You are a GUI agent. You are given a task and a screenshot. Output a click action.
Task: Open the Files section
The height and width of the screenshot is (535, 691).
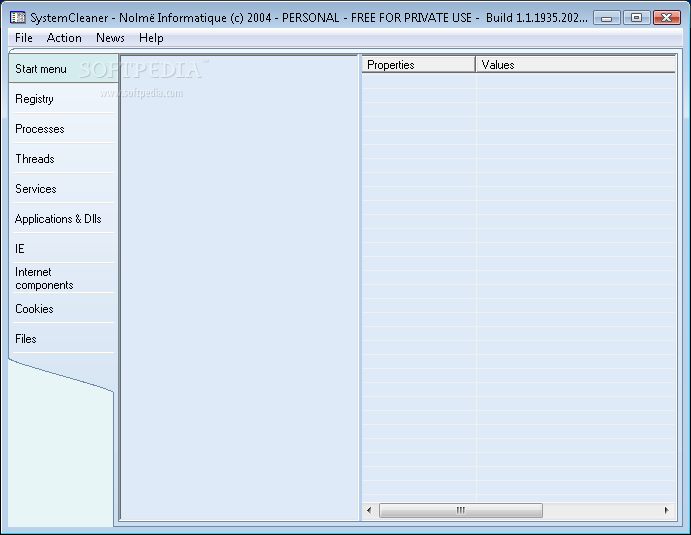(x=63, y=338)
